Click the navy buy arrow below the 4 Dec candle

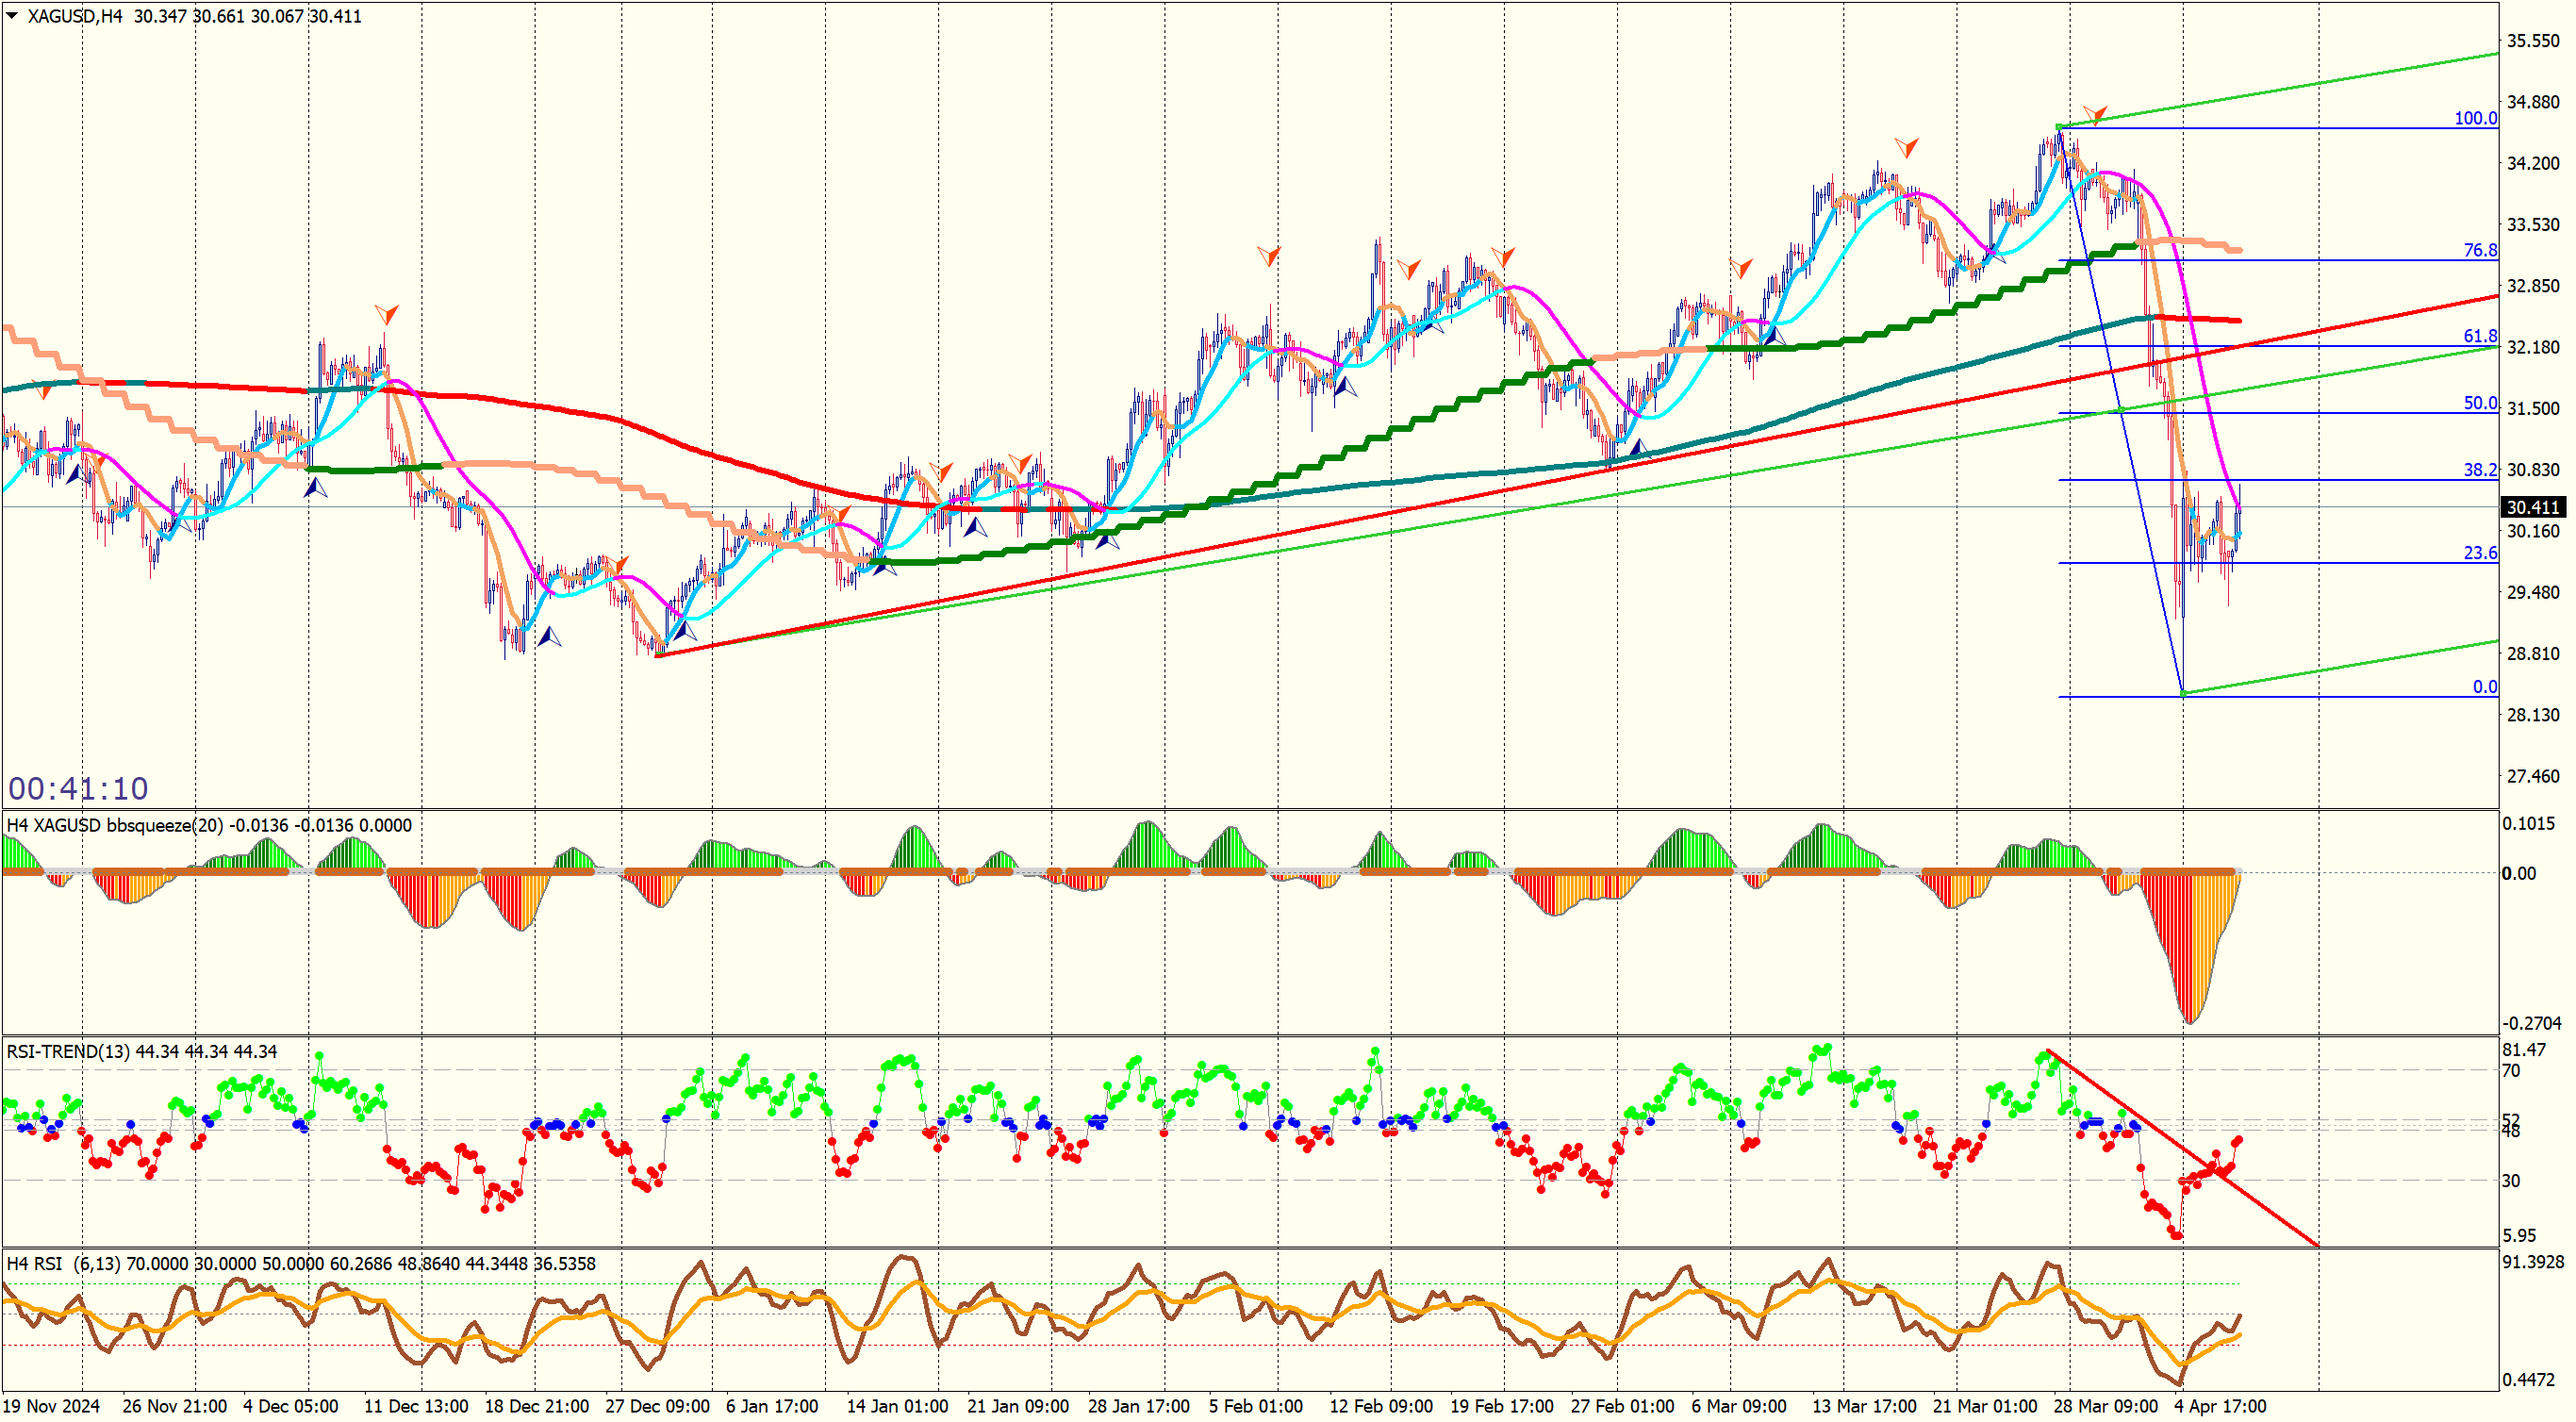tap(315, 488)
